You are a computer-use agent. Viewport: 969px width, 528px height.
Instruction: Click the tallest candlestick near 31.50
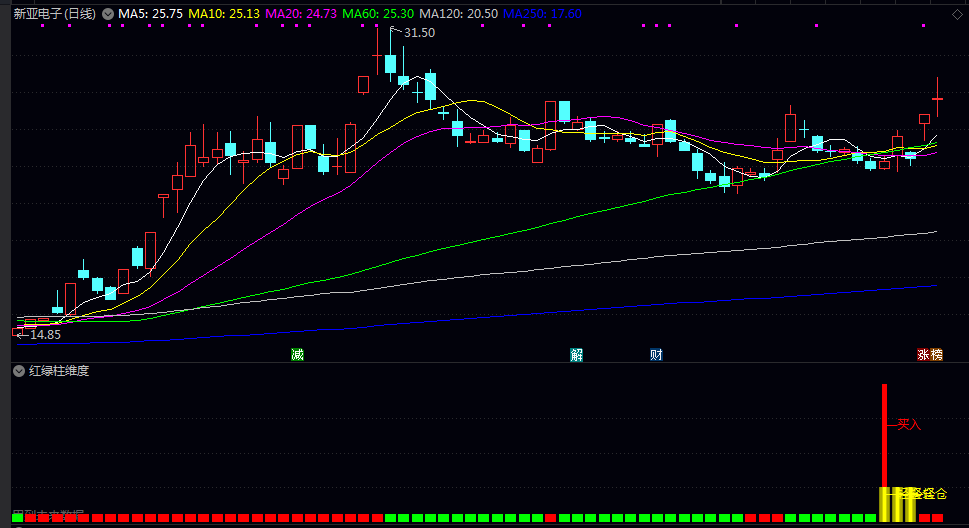tap(390, 62)
